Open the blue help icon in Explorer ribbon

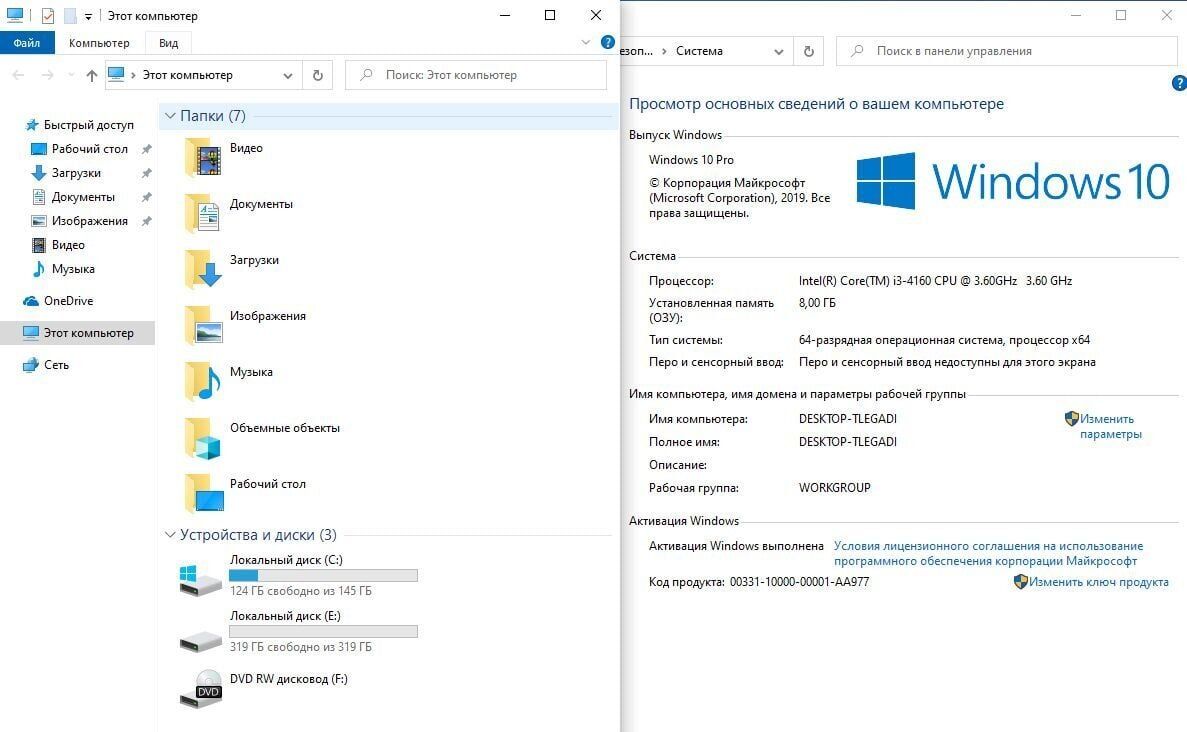click(607, 43)
